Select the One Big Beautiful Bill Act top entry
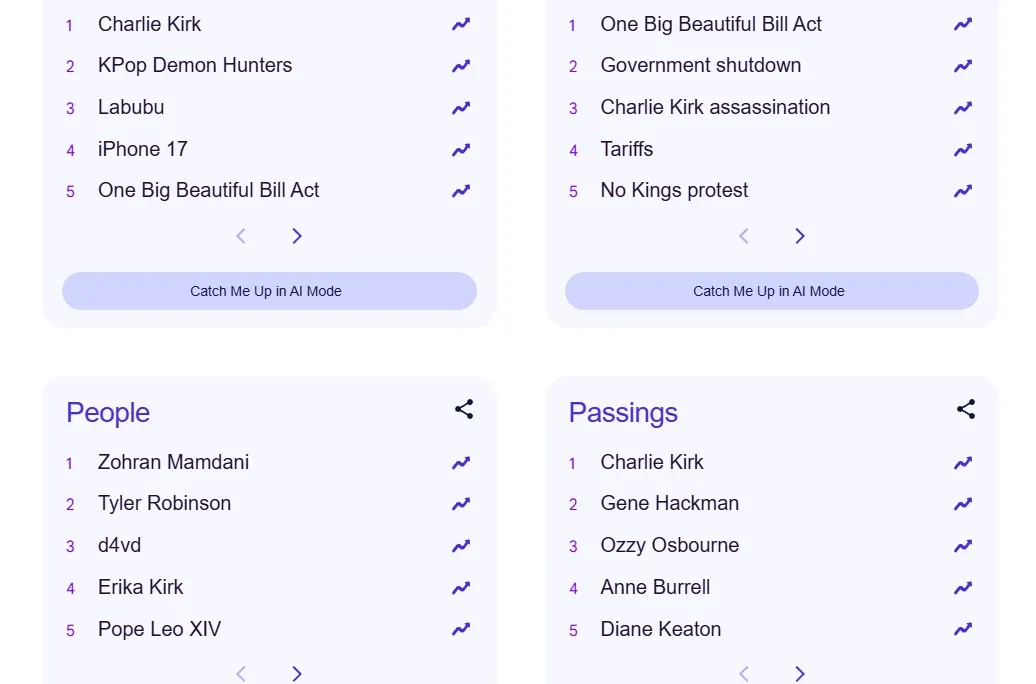Image resolution: width=1036 pixels, height=684 pixels. [710, 24]
